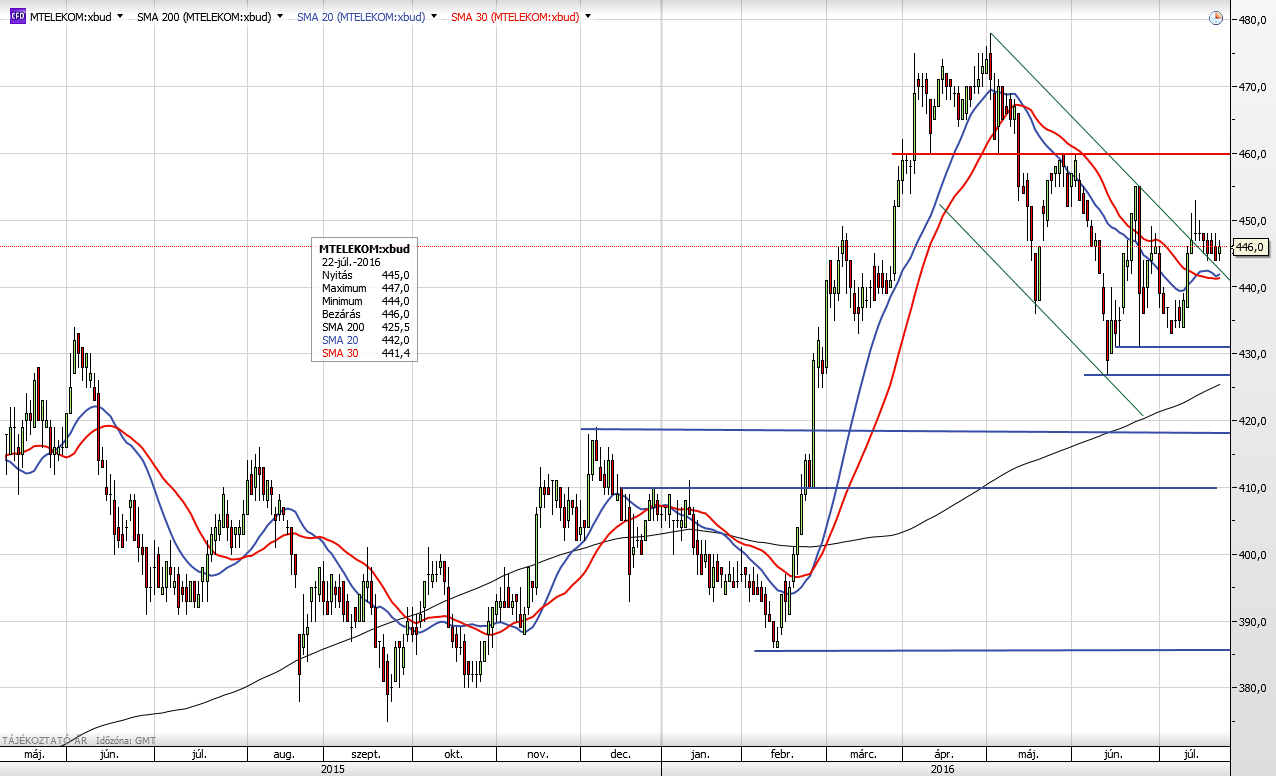Click the aug. month label on time axis
Screen dimensions: 1276x776
coord(283,755)
